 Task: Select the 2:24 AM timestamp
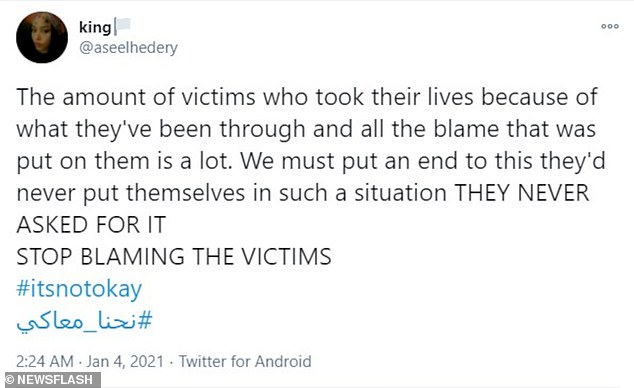point(45,361)
